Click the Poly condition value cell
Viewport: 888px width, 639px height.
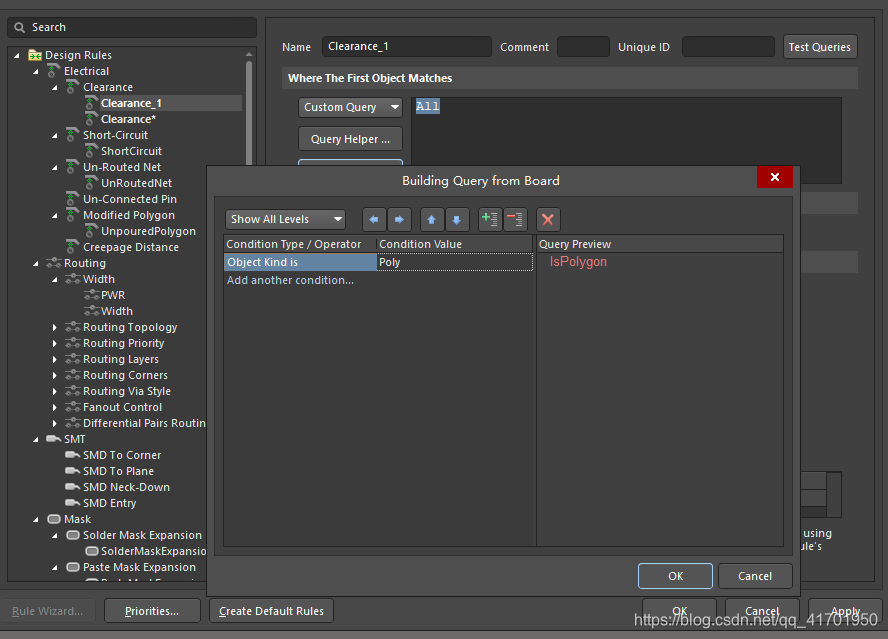(454, 262)
